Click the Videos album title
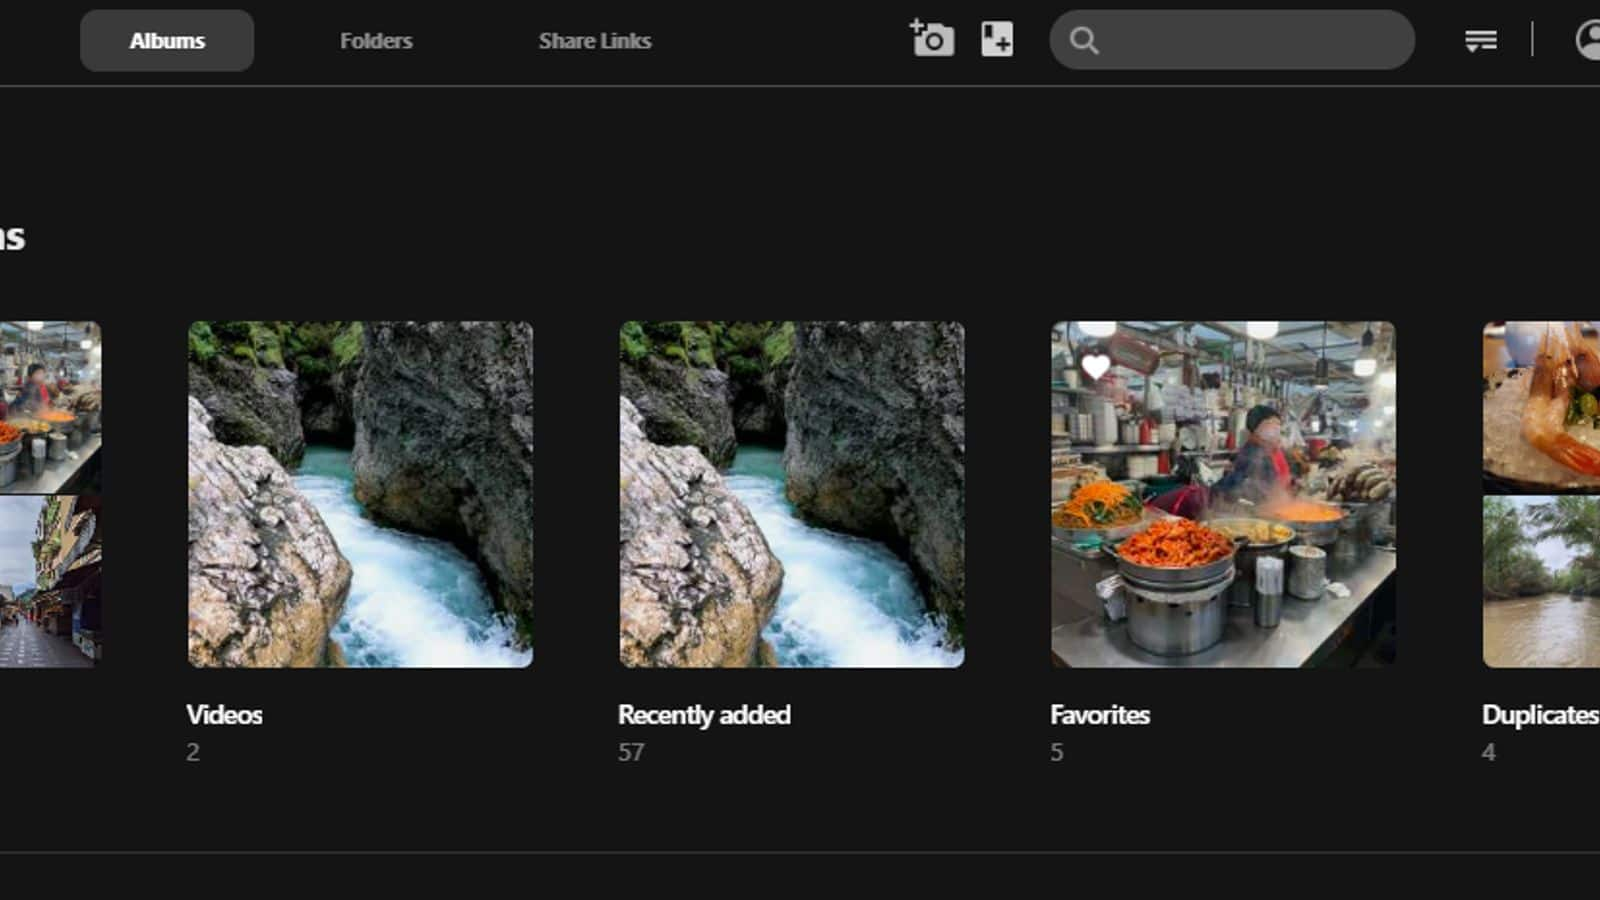Screen dimensions: 1600x900 coord(224,715)
